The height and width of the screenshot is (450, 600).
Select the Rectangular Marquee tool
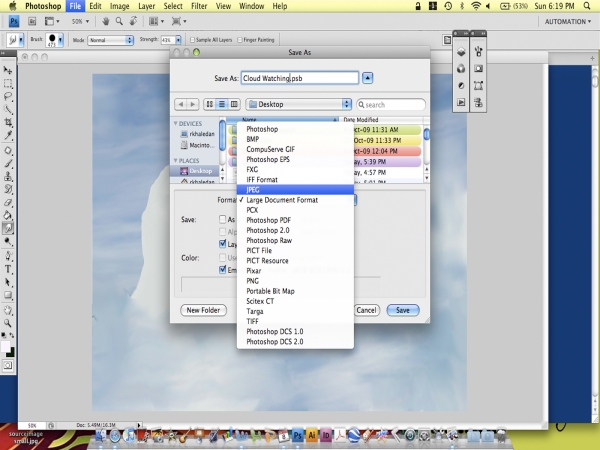coord(8,83)
